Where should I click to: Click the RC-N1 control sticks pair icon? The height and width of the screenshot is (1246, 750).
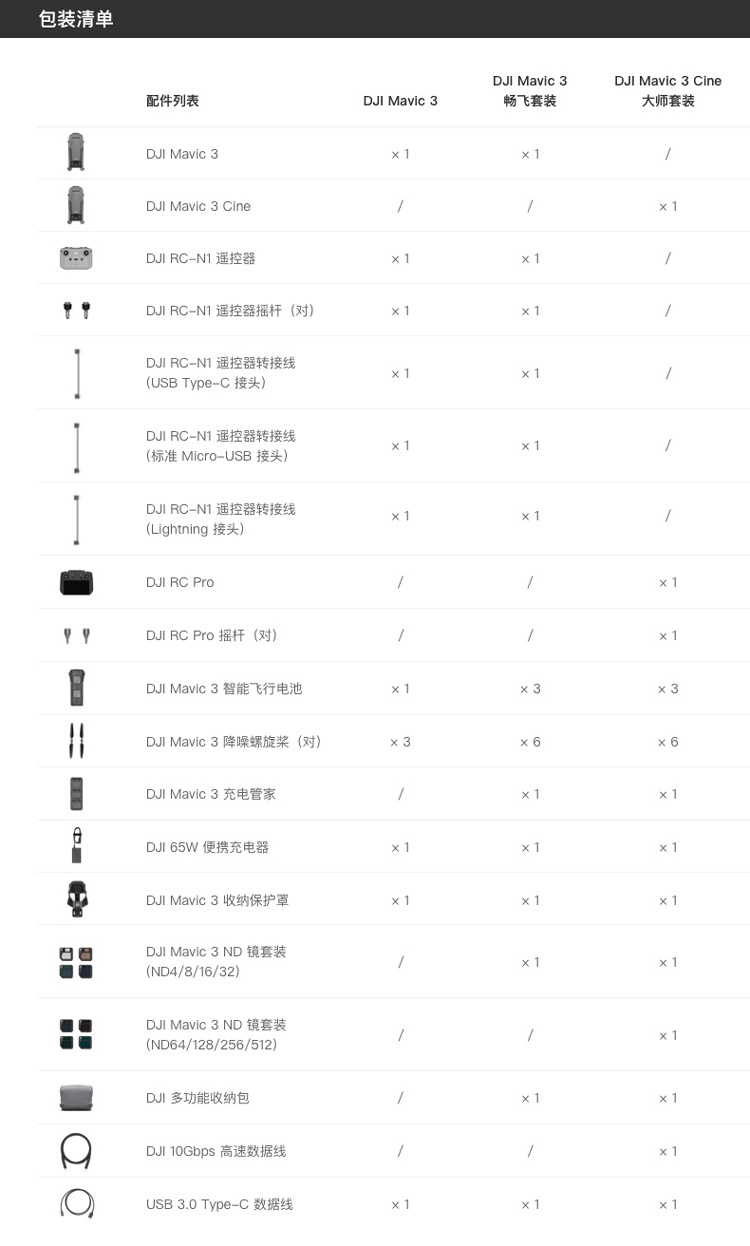click(x=76, y=311)
